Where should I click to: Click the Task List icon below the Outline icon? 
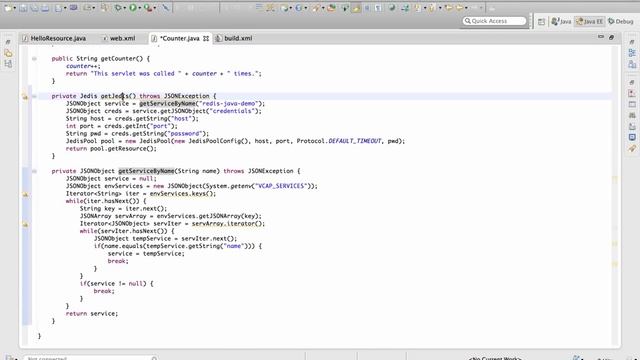[x=632, y=64]
